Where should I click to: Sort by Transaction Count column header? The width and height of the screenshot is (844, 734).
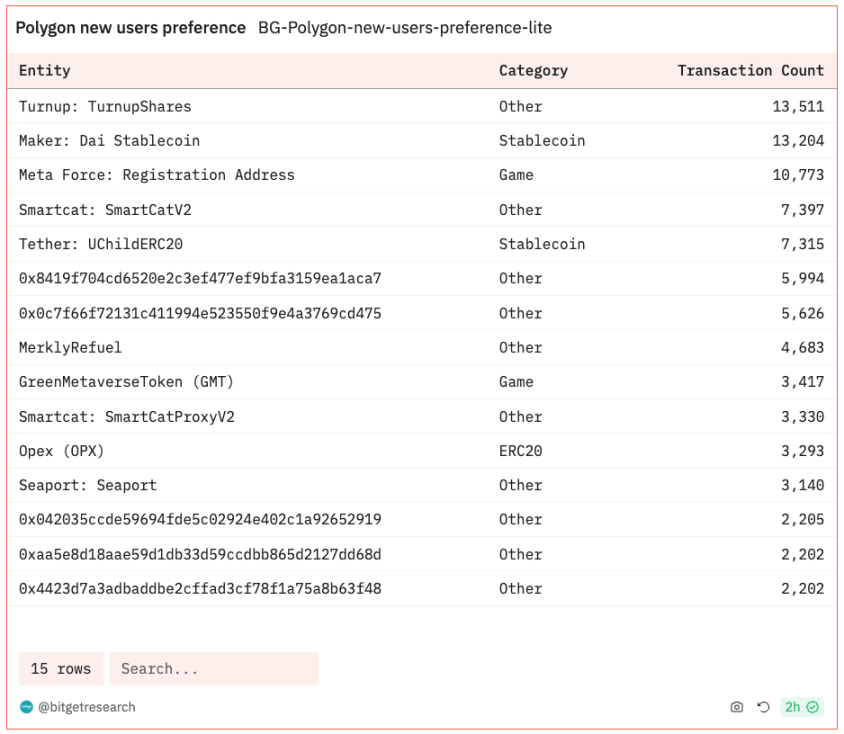coord(750,71)
